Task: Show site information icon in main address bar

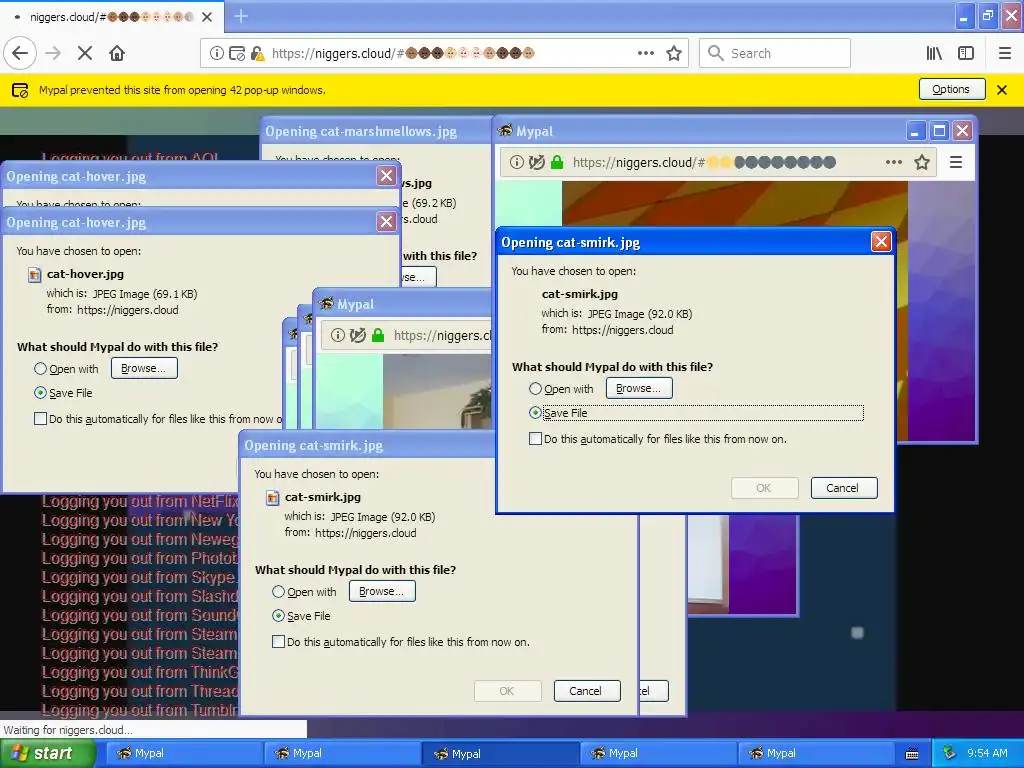Action: click(x=217, y=53)
